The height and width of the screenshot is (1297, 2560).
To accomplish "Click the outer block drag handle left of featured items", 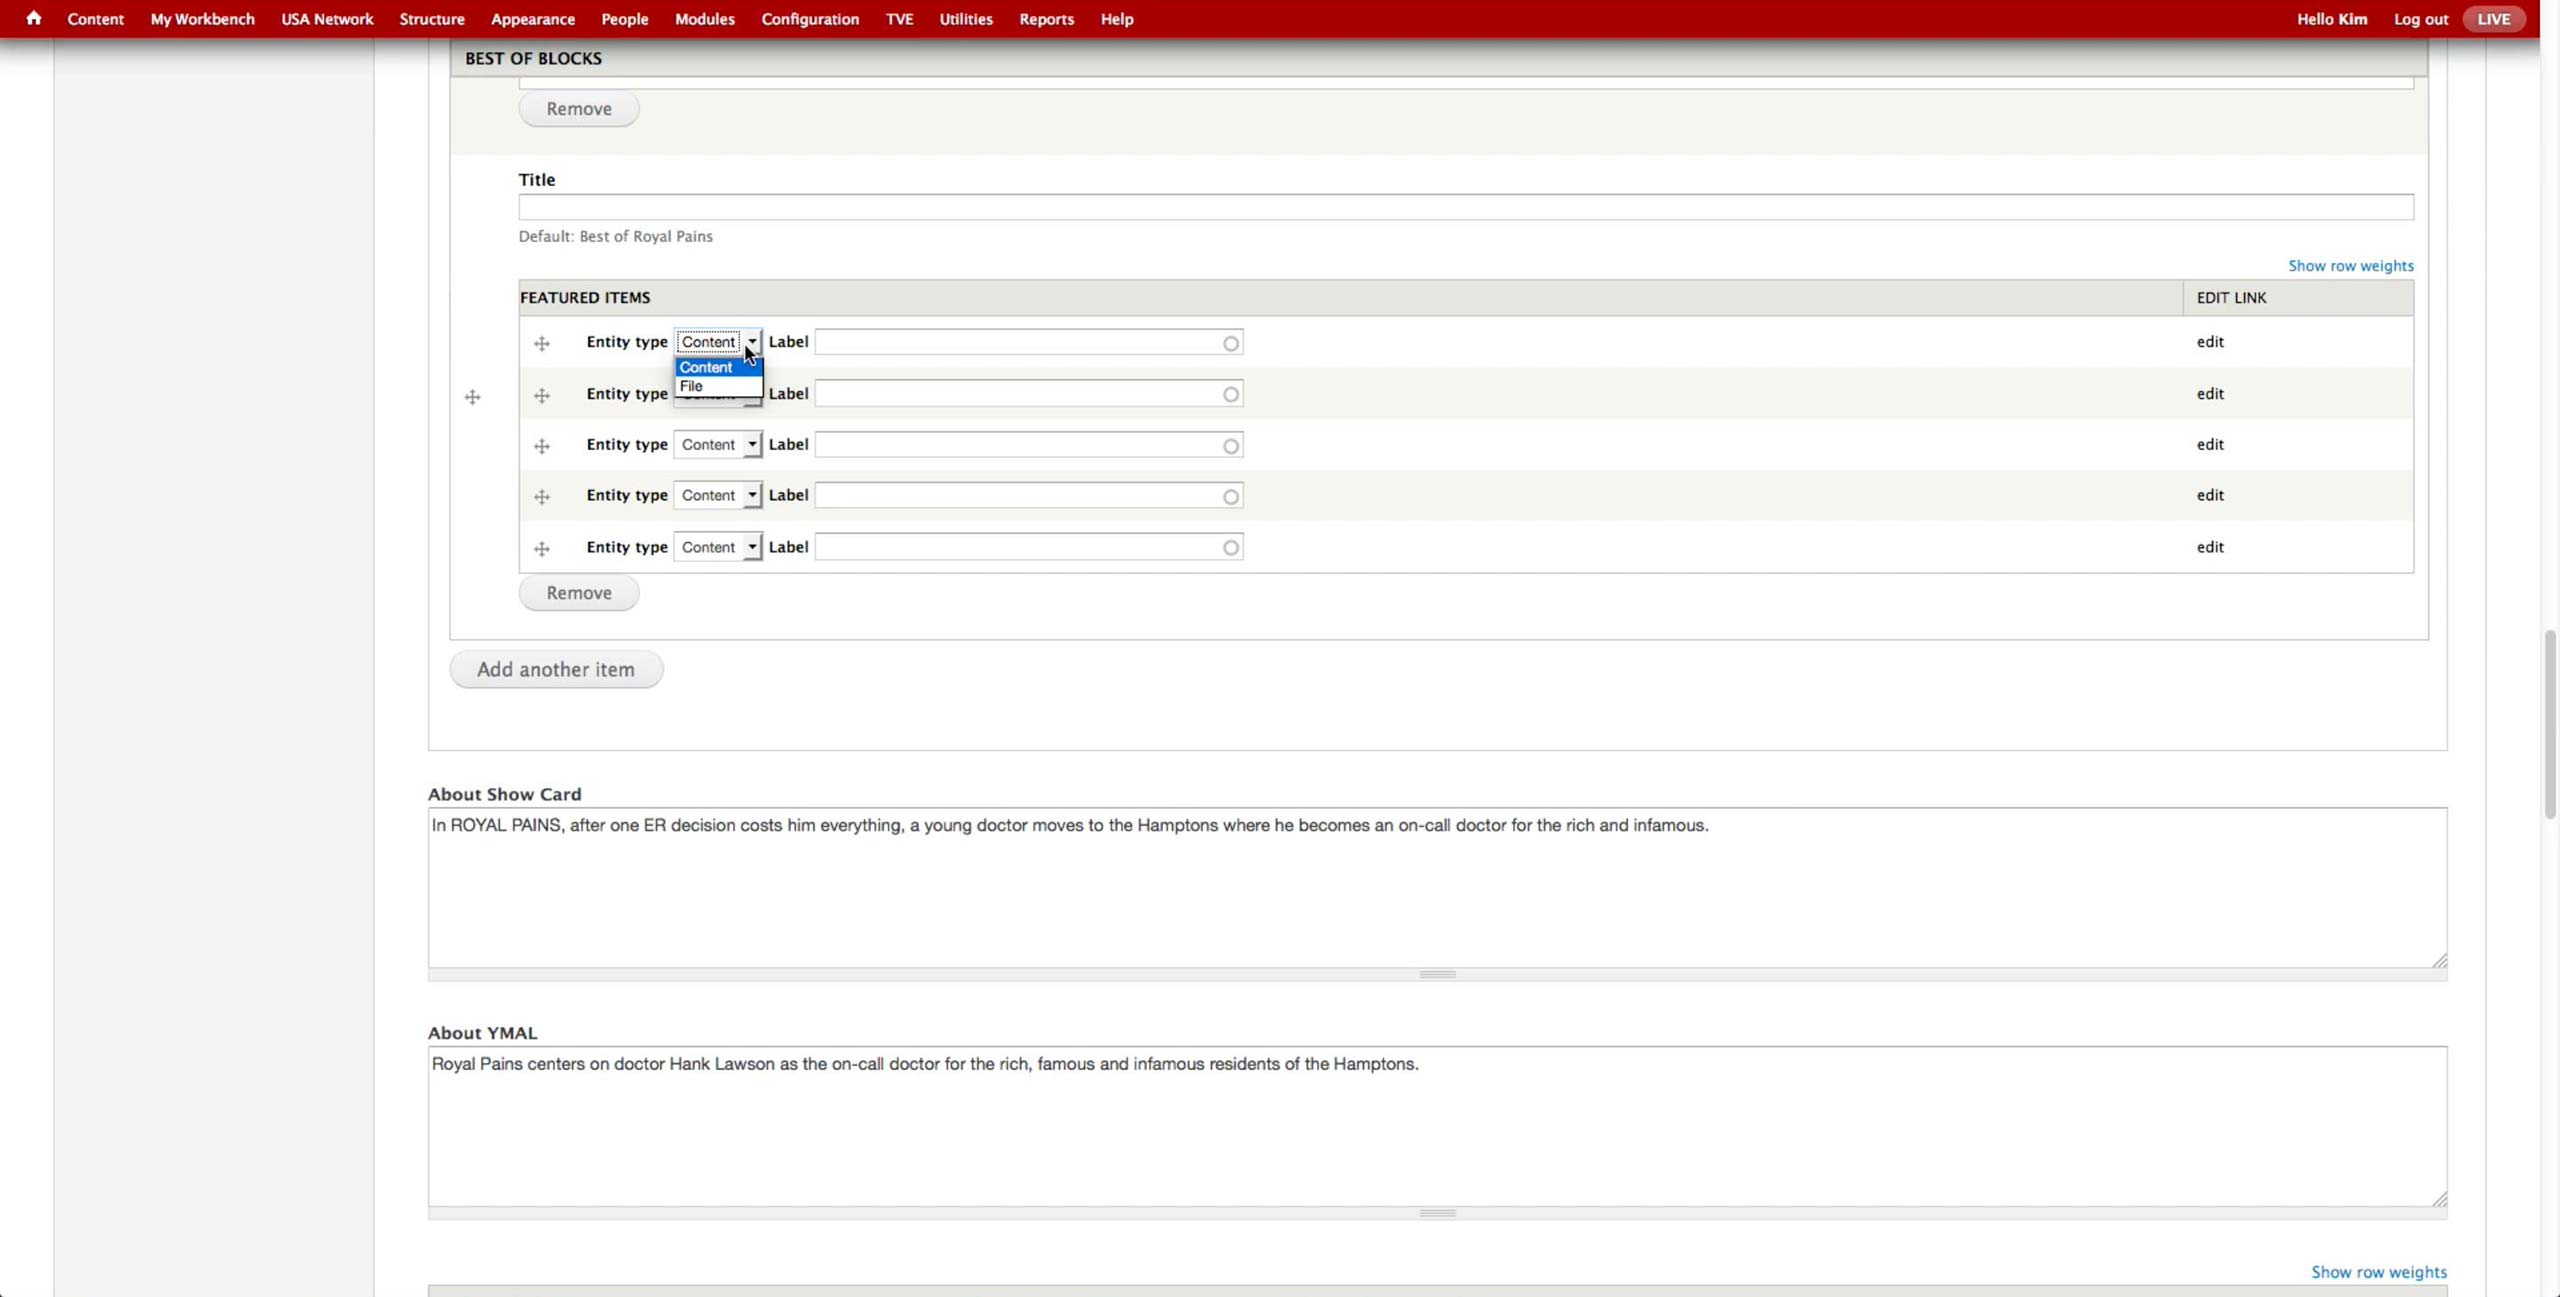I will [472, 397].
